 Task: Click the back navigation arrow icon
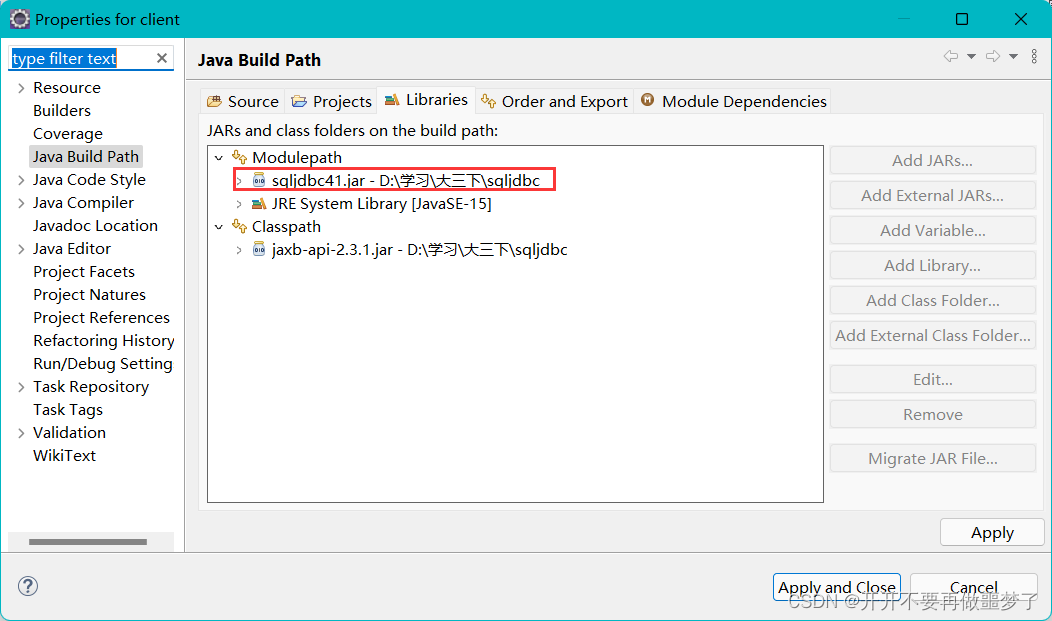coord(950,56)
